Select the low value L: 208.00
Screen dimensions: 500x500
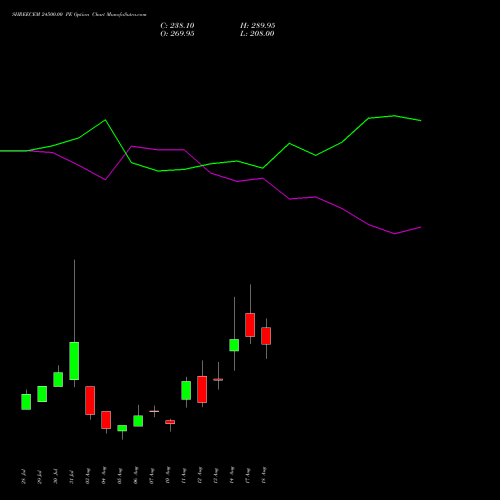[x=257, y=34]
